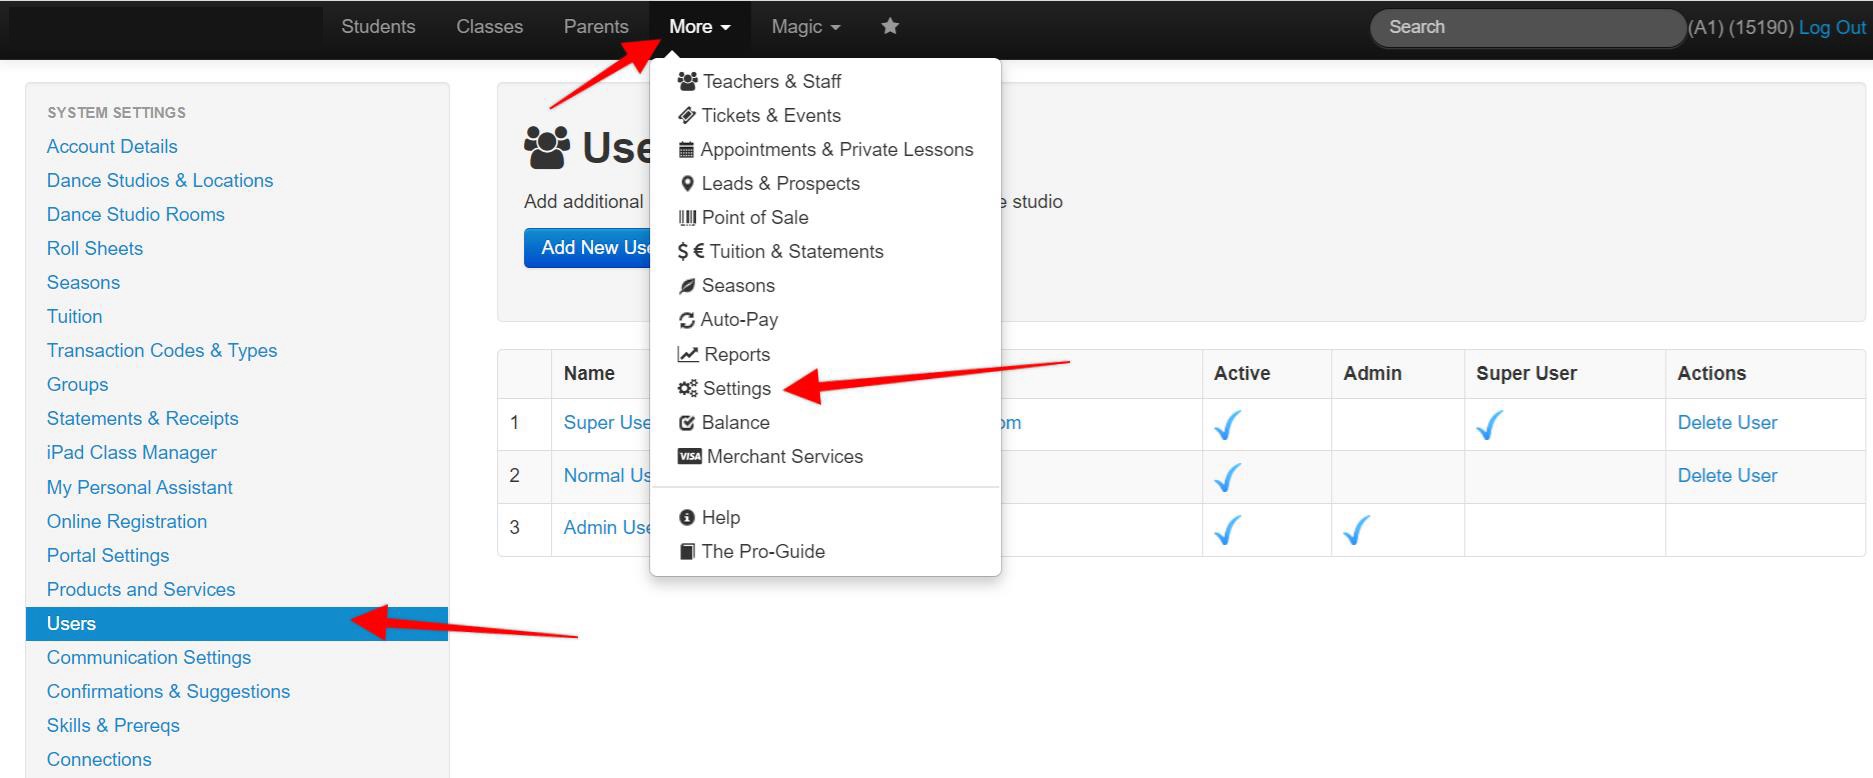
Task: Click the Auto-Pay refresh icon
Action: [x=686, y=320]
